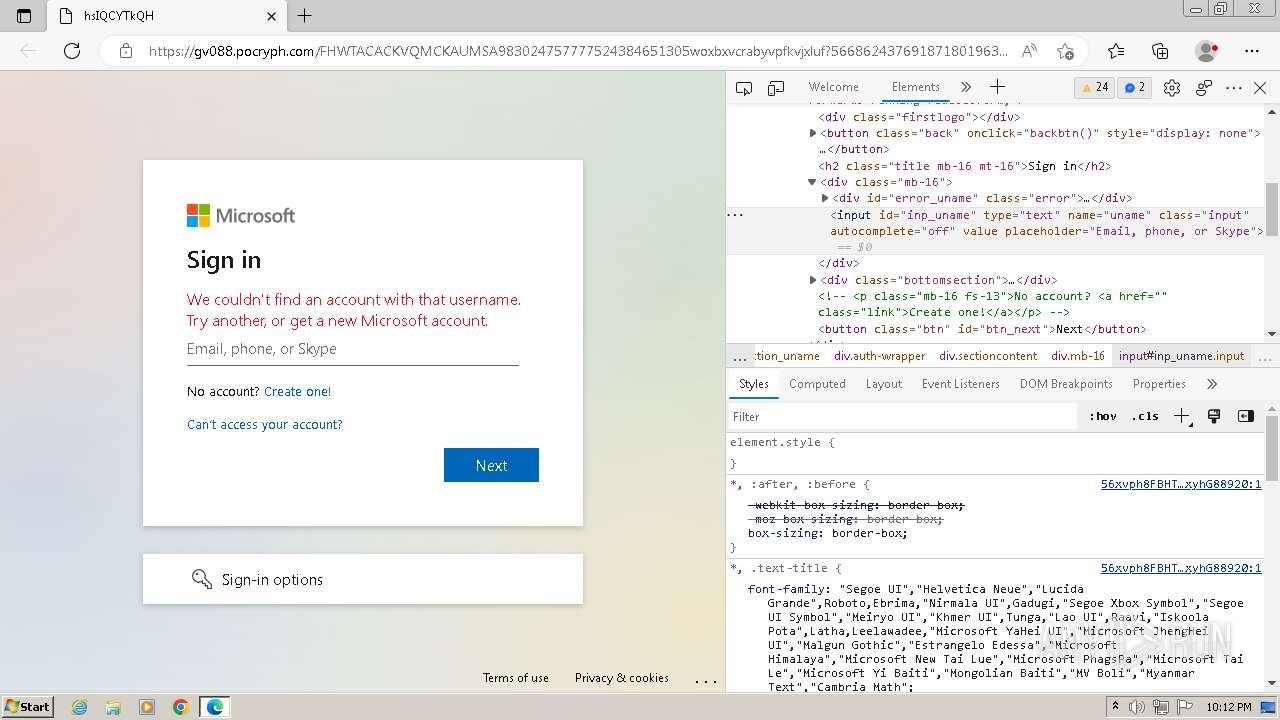Expand the div class="bottomsection" node
1280x720 pixels.
pyautogui.click(x=813, y=280)
